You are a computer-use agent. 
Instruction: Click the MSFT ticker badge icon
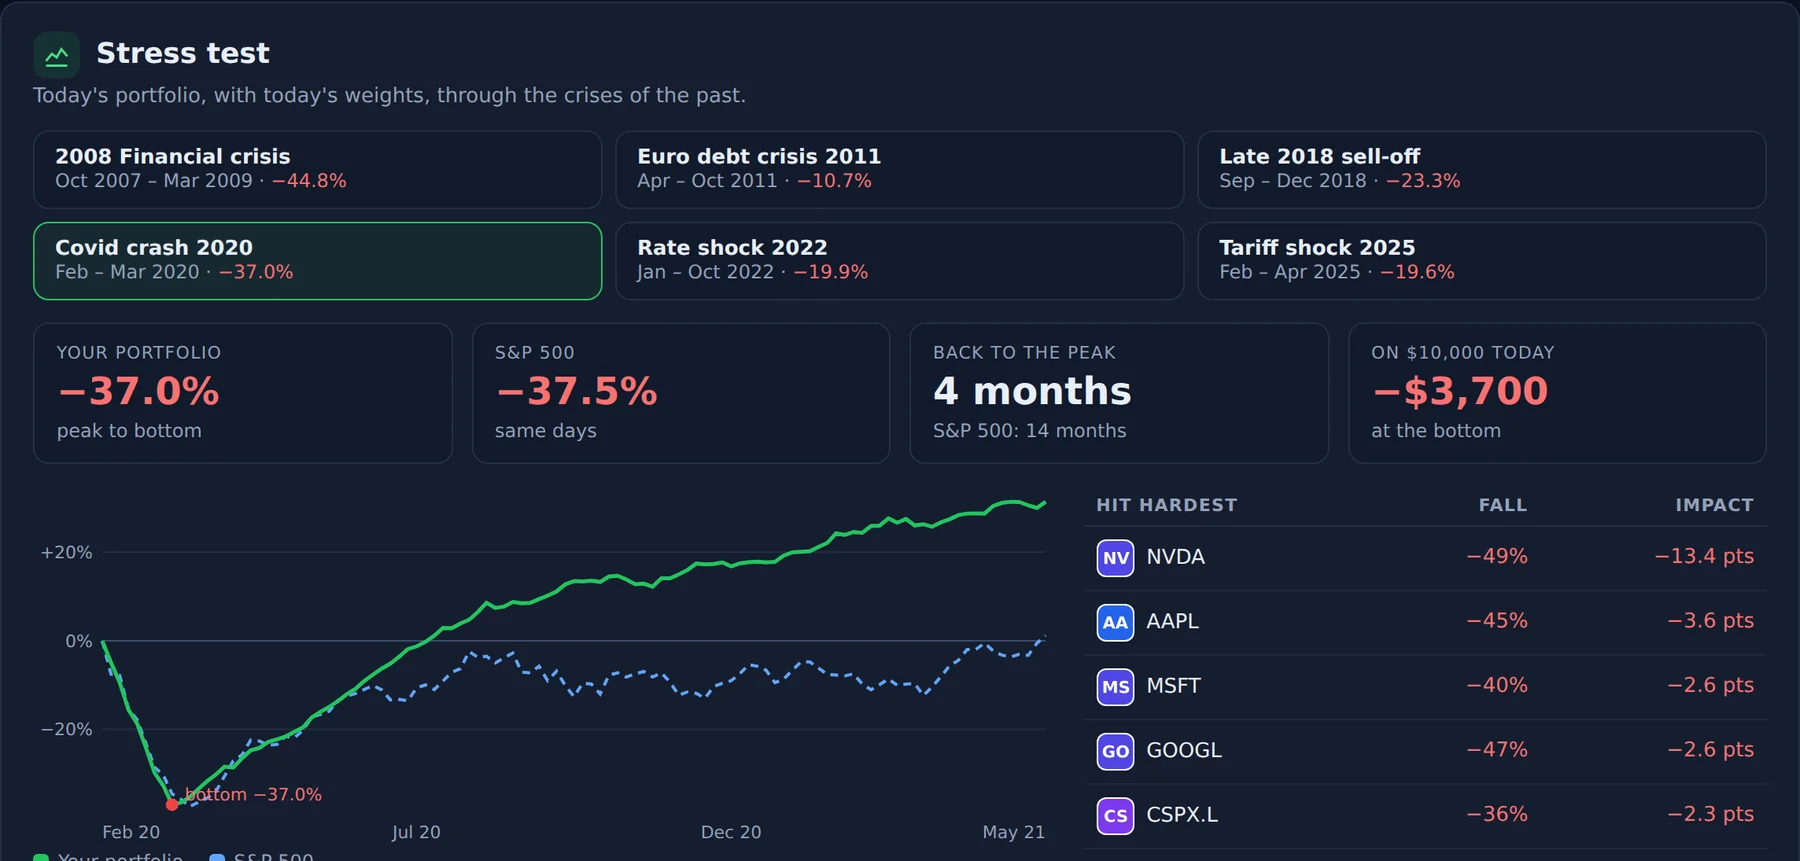(x=1115, y=687)
